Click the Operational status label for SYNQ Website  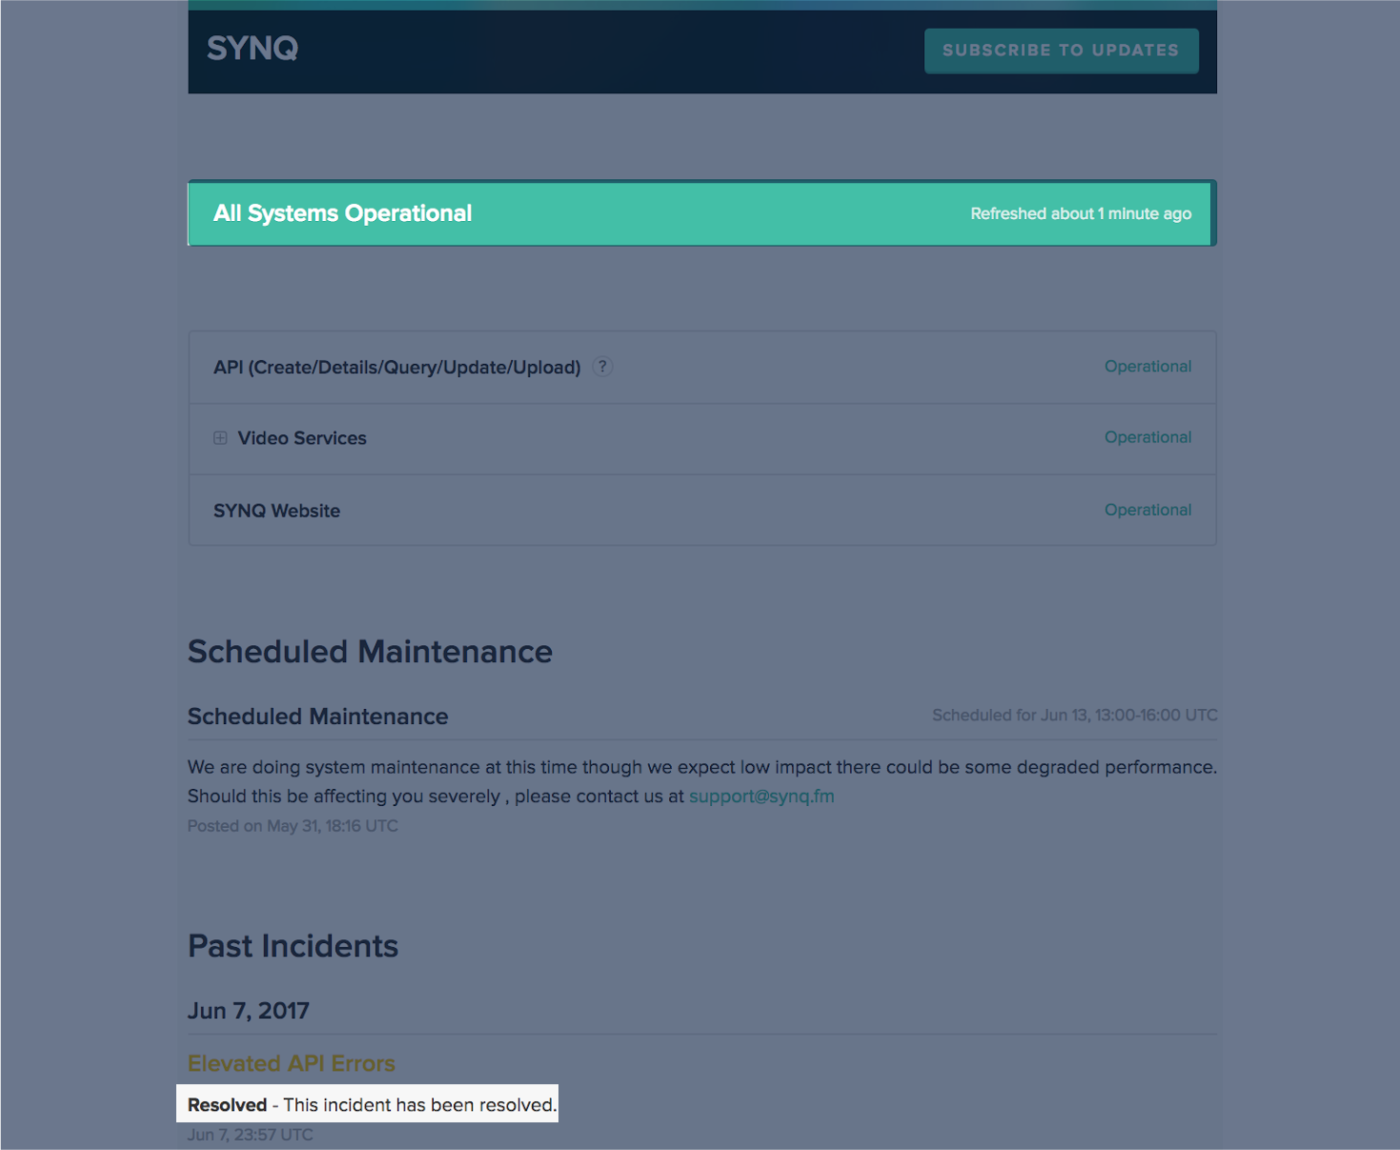coord(1148,510)
